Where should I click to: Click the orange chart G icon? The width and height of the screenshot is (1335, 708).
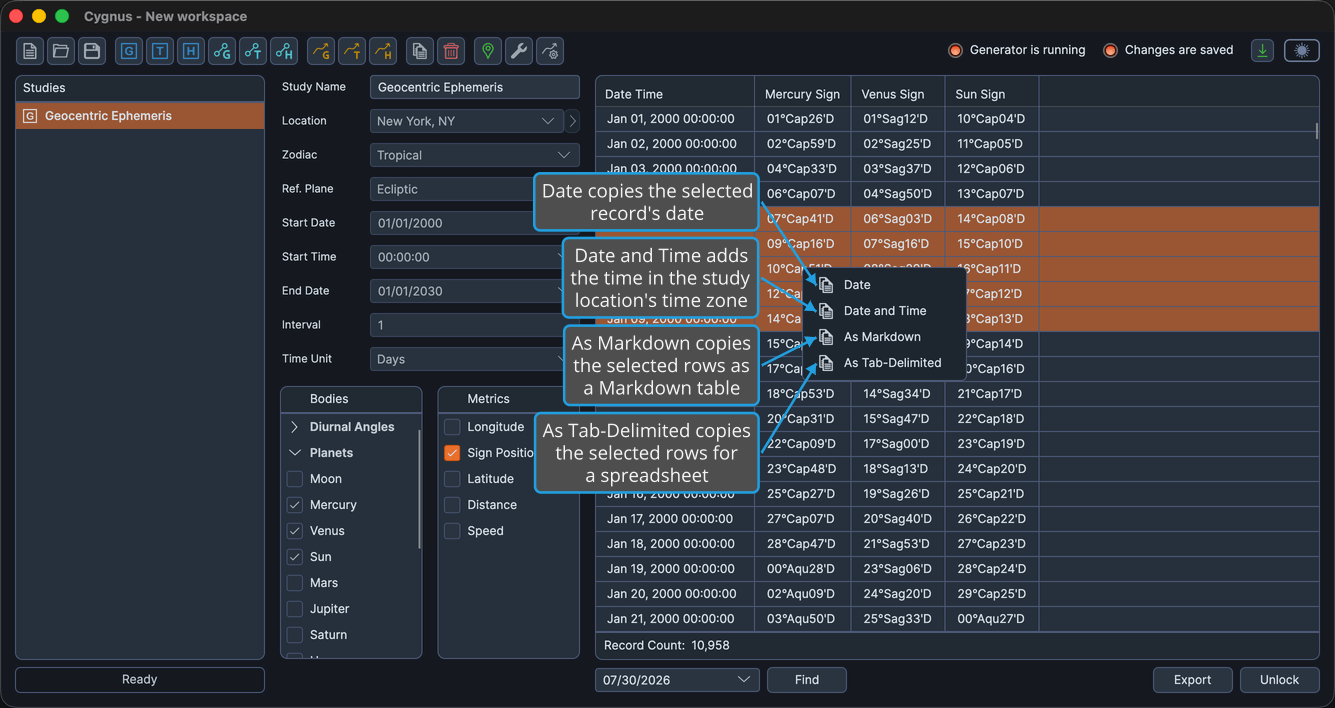pyautogui.click(x=321, y=51)
